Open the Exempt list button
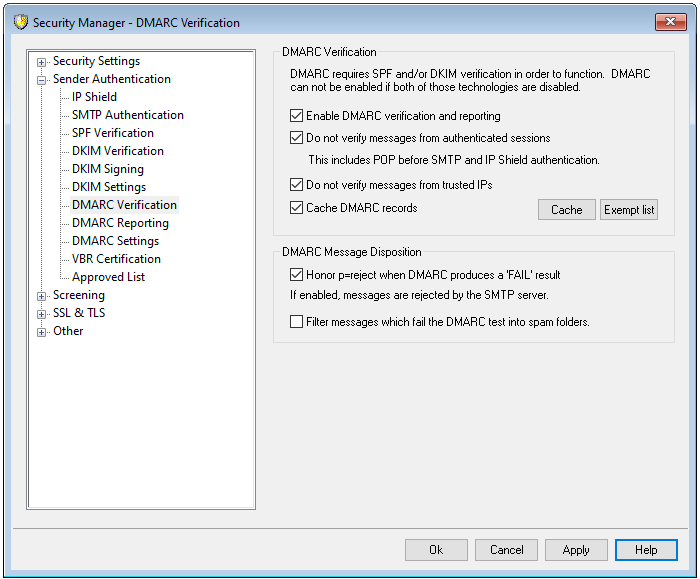 click(628, 210)
